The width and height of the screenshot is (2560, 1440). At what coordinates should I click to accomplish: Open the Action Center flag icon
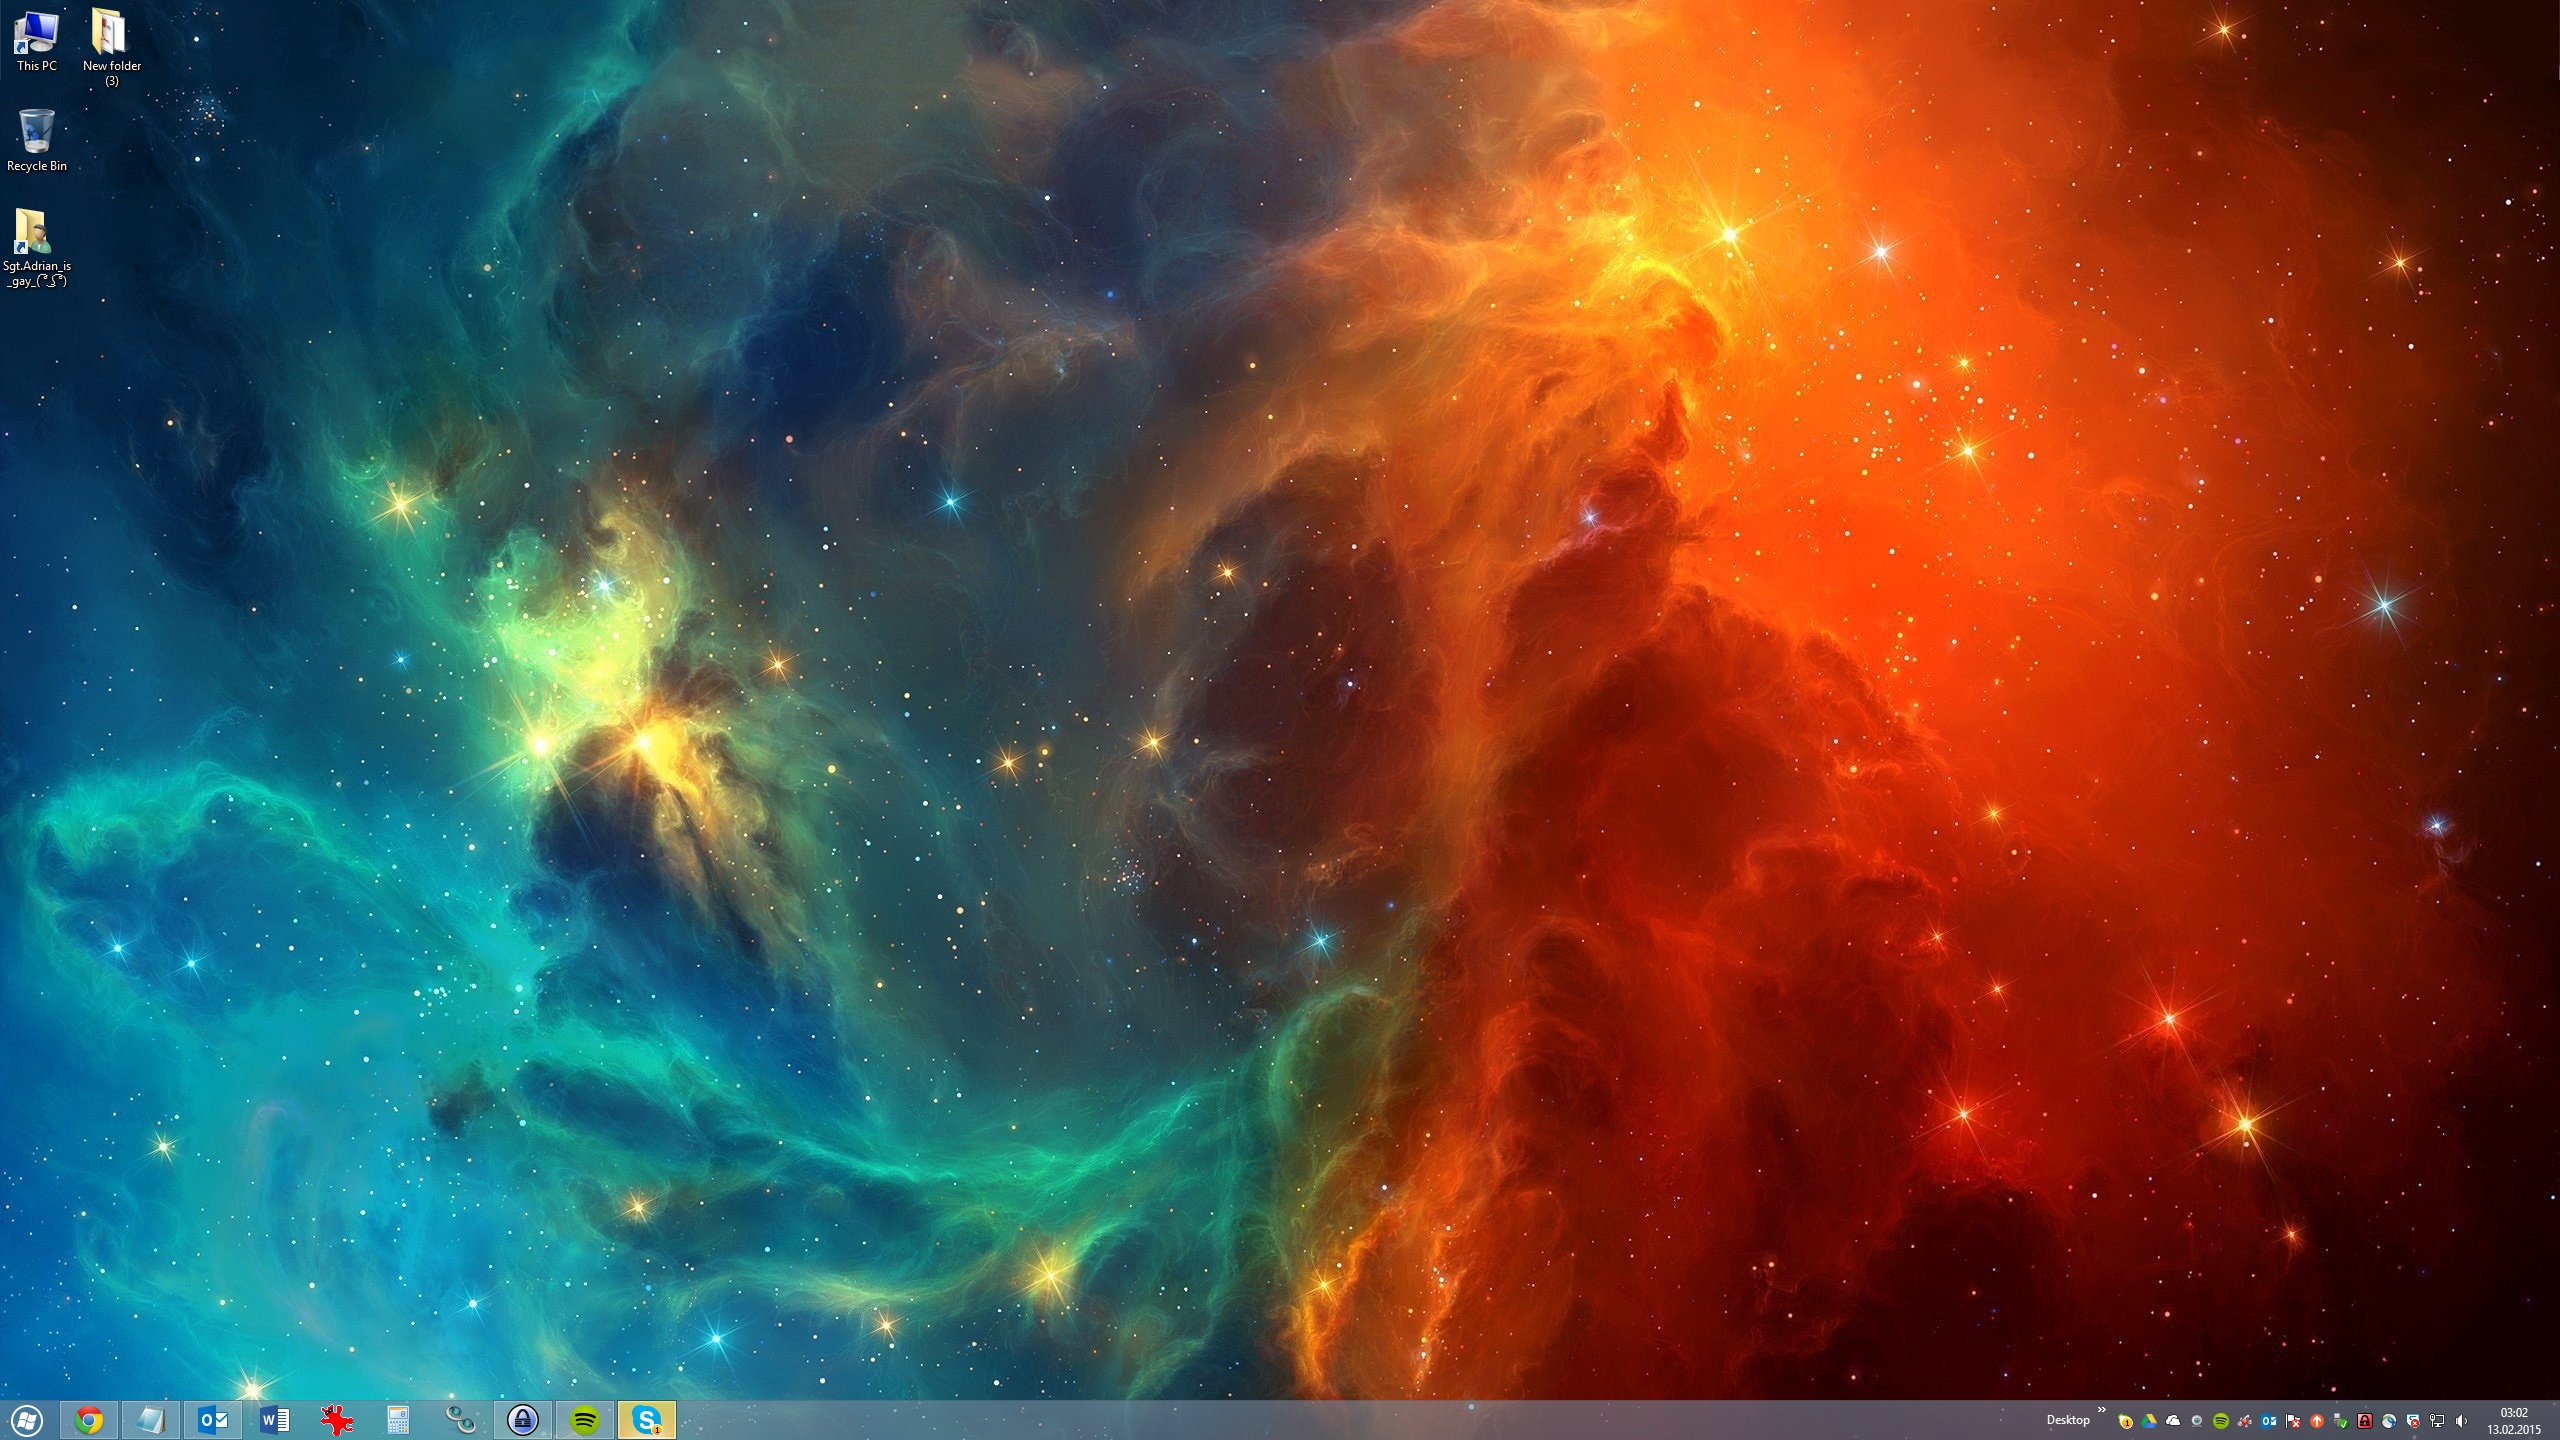pyautogui.click(x=2292, y=1421)
